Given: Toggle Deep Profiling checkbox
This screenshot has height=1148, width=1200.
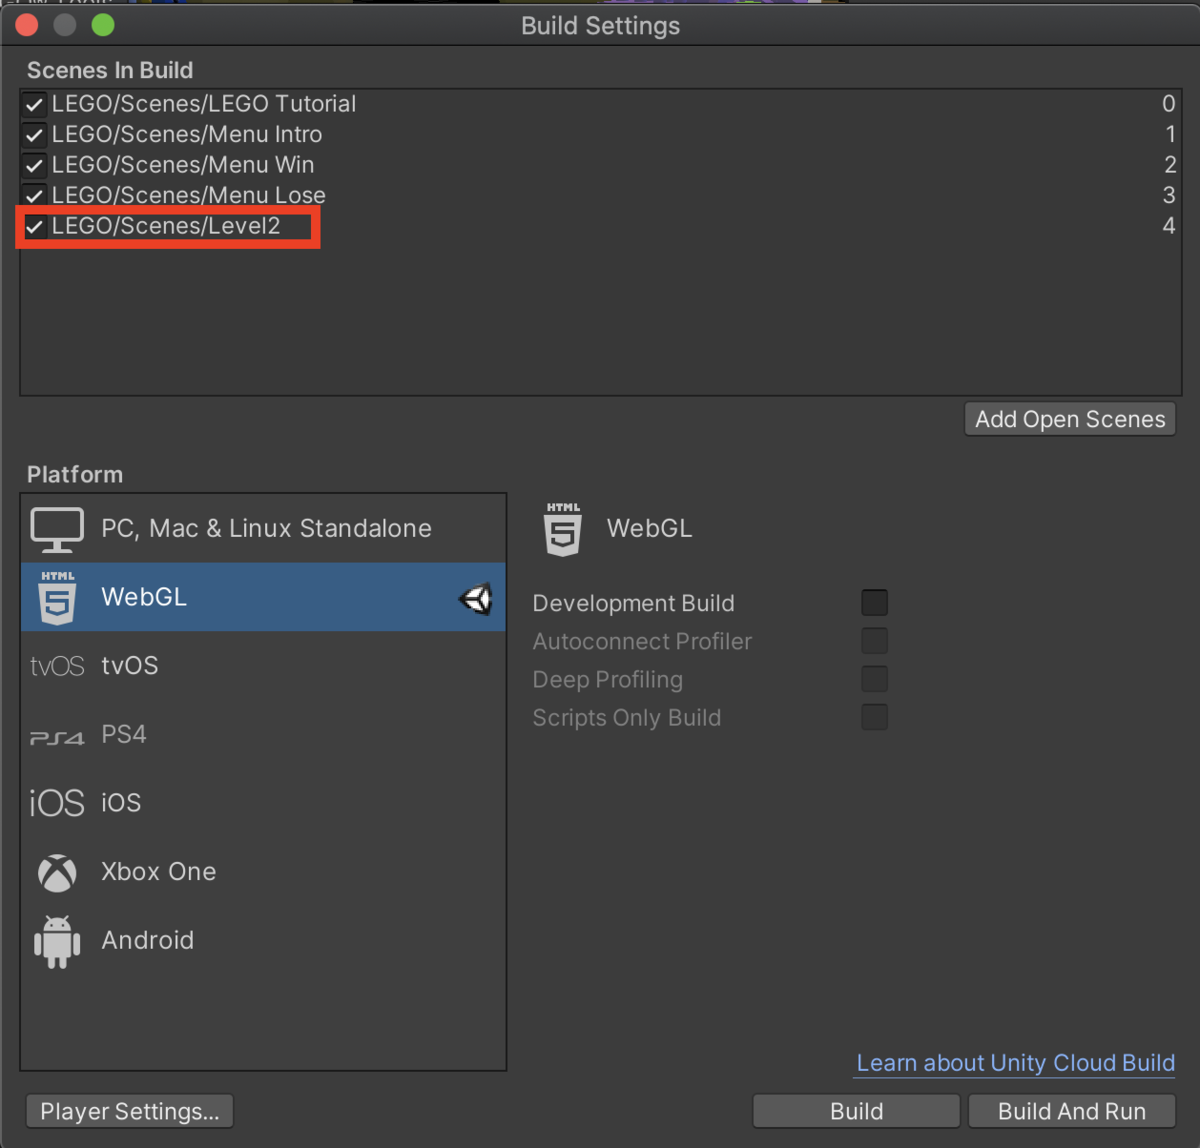Looking at the screenshot, I should (x=875, y=679).
